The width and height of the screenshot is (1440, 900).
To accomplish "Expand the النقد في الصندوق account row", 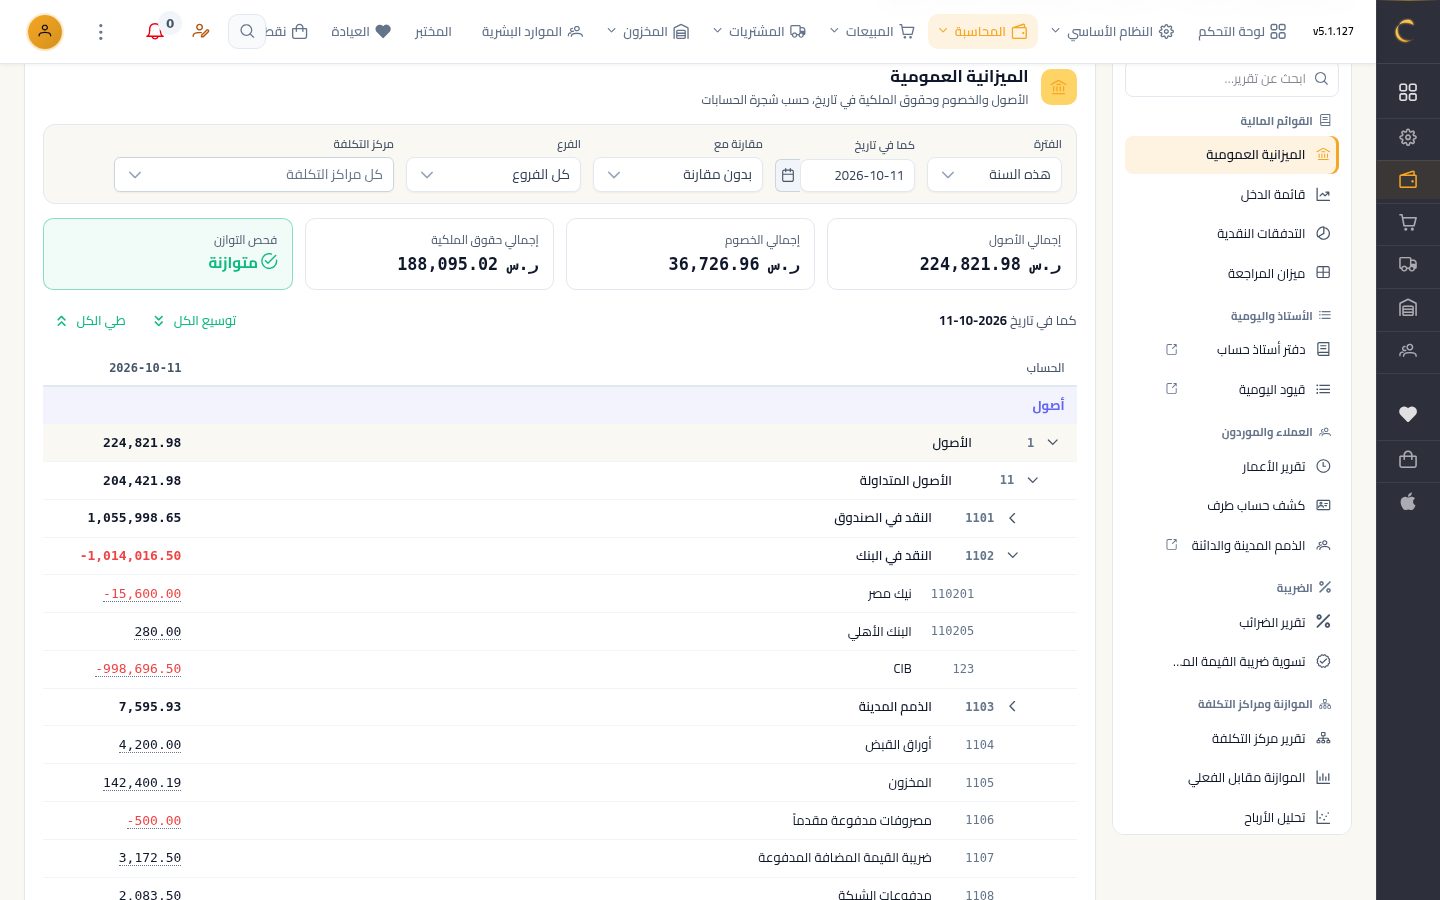I will point(1012,518).
